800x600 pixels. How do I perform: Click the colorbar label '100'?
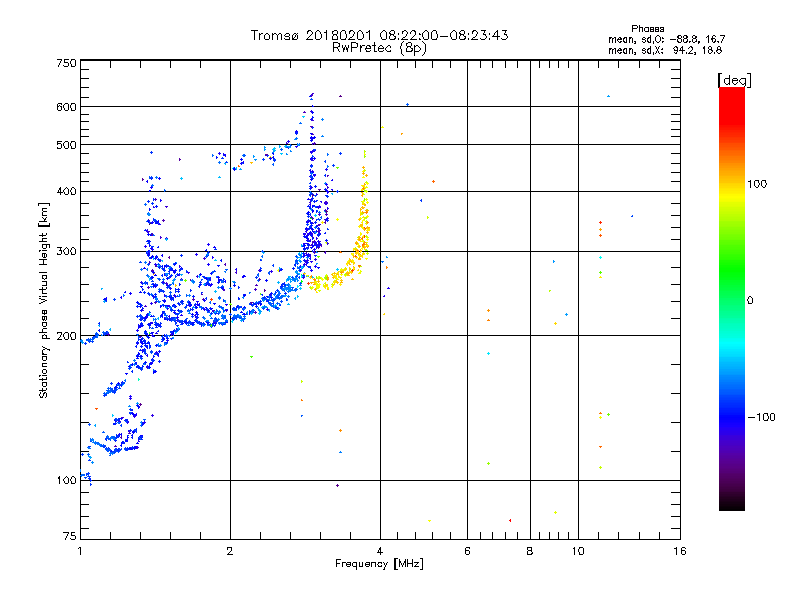coord(757,184)
